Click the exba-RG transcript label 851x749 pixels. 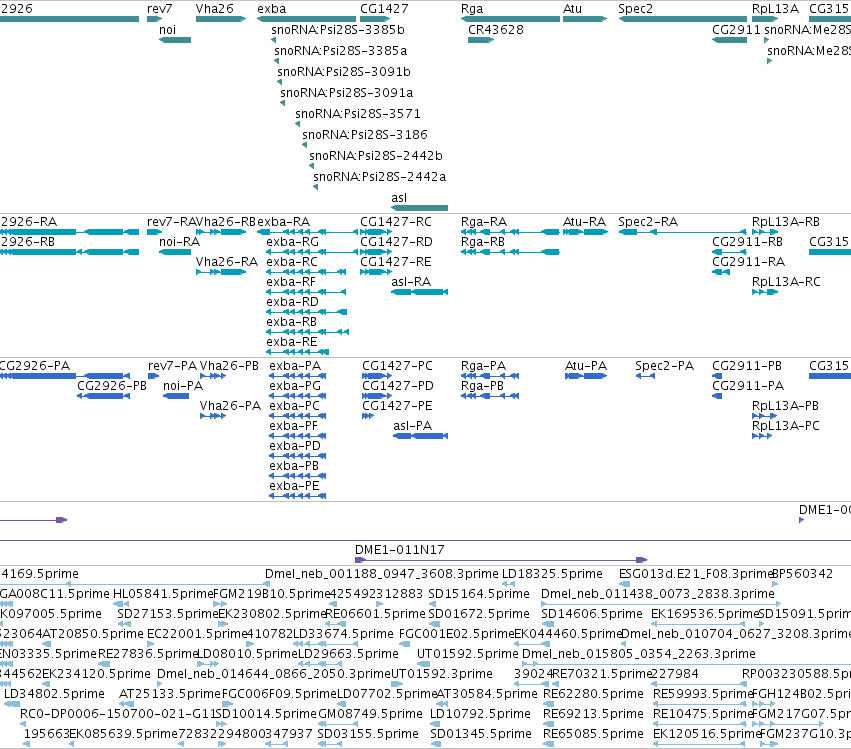pos(292,242)
